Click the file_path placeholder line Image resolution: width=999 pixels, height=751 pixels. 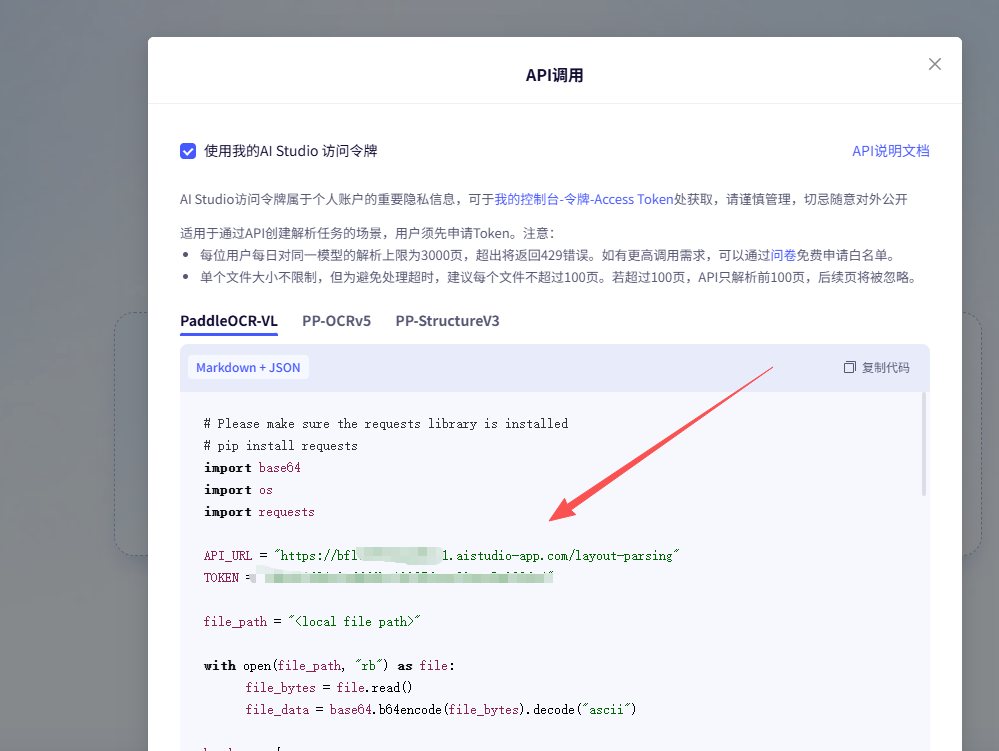[x=312, y=621]
